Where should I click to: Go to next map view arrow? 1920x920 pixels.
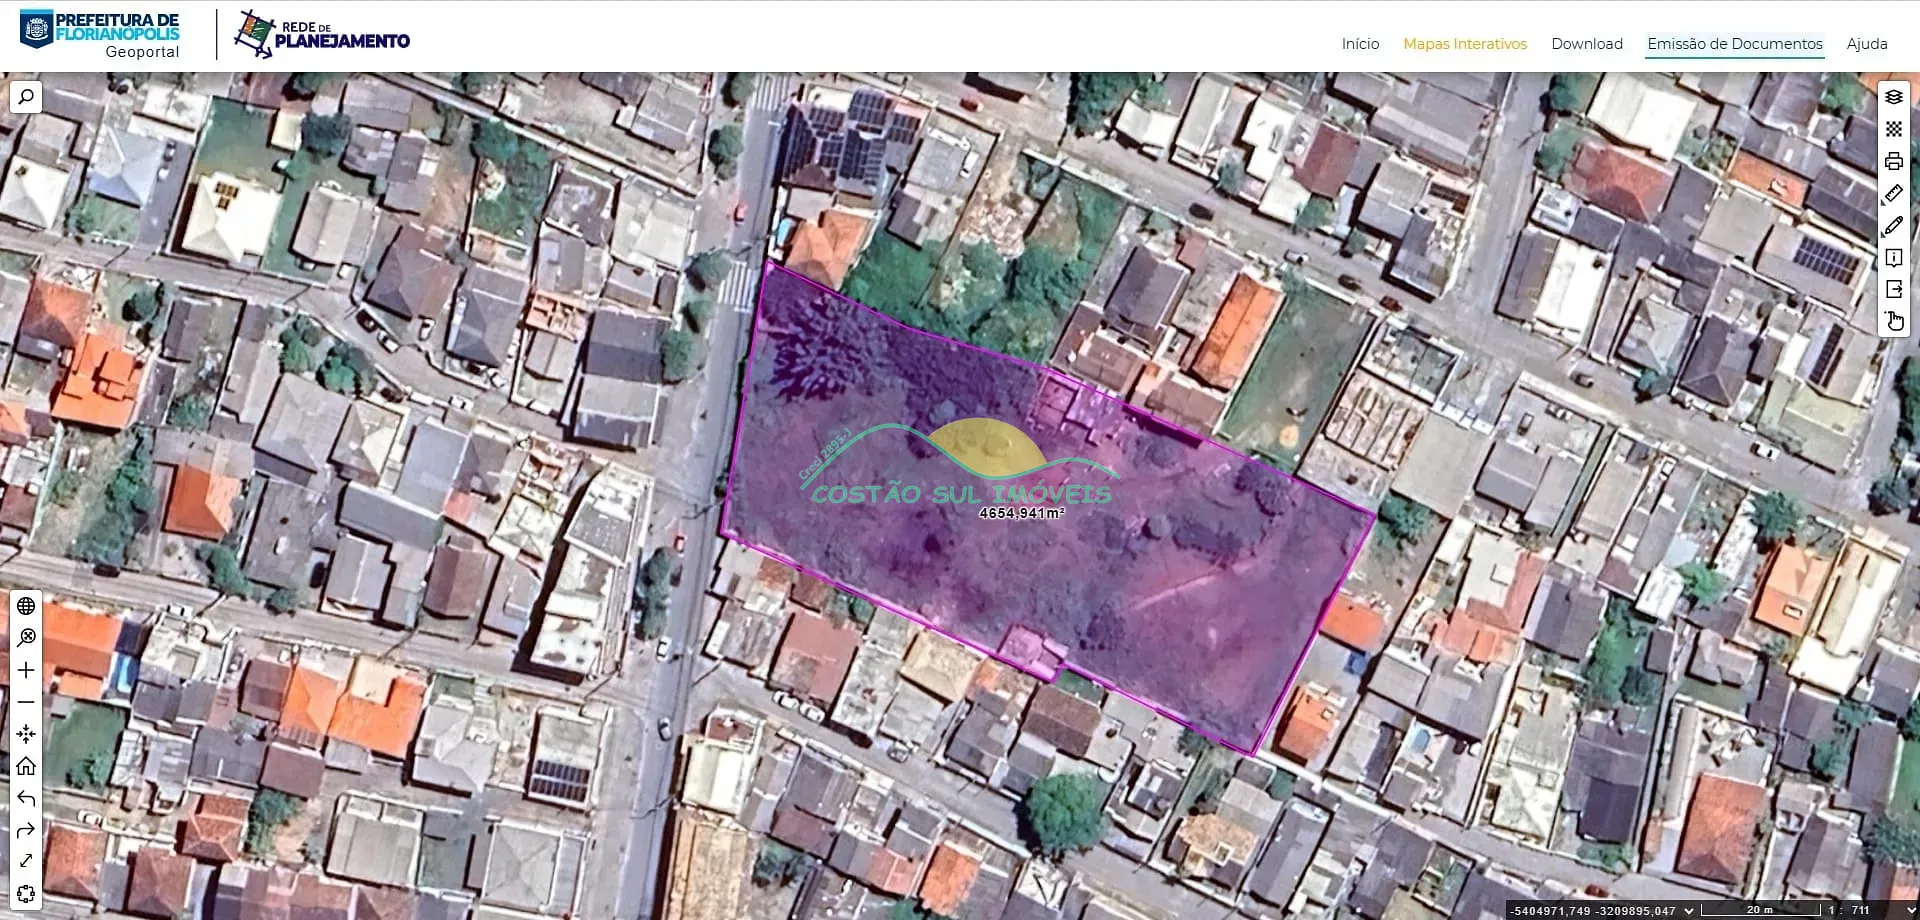tap(26, 830)
